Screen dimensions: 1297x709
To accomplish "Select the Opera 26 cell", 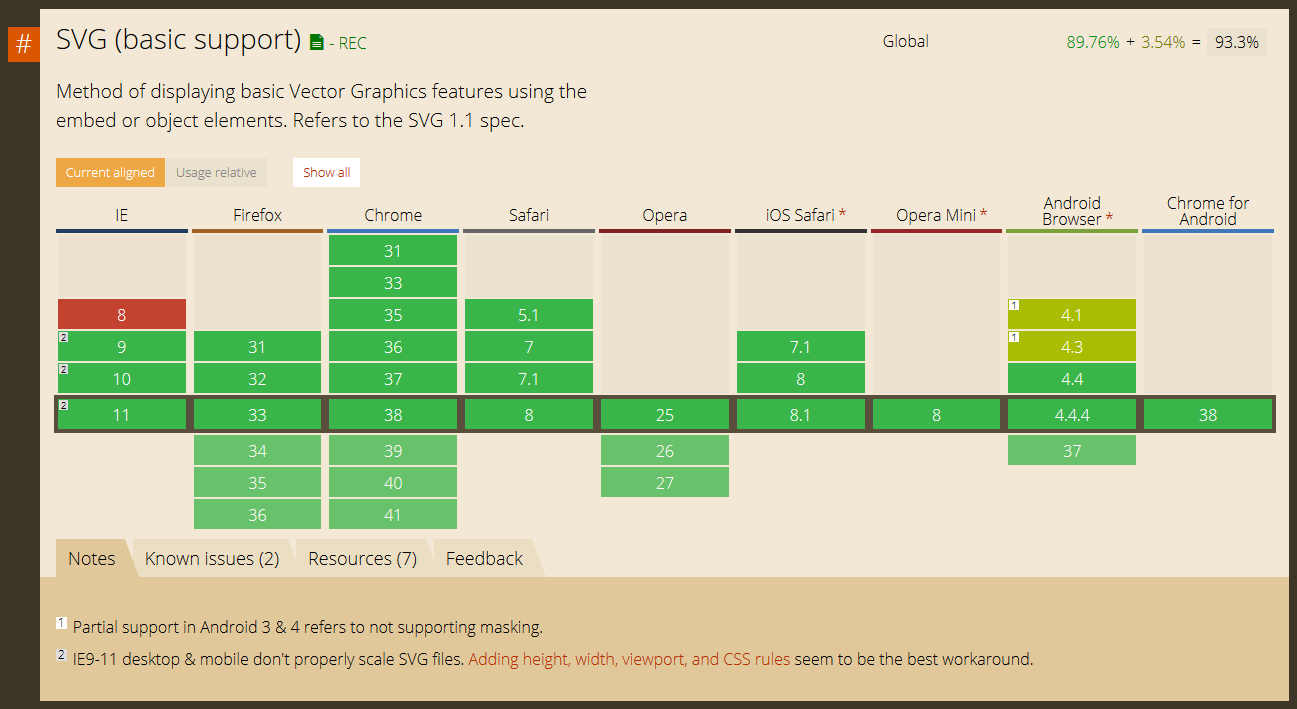I will [x=665, y=450].
